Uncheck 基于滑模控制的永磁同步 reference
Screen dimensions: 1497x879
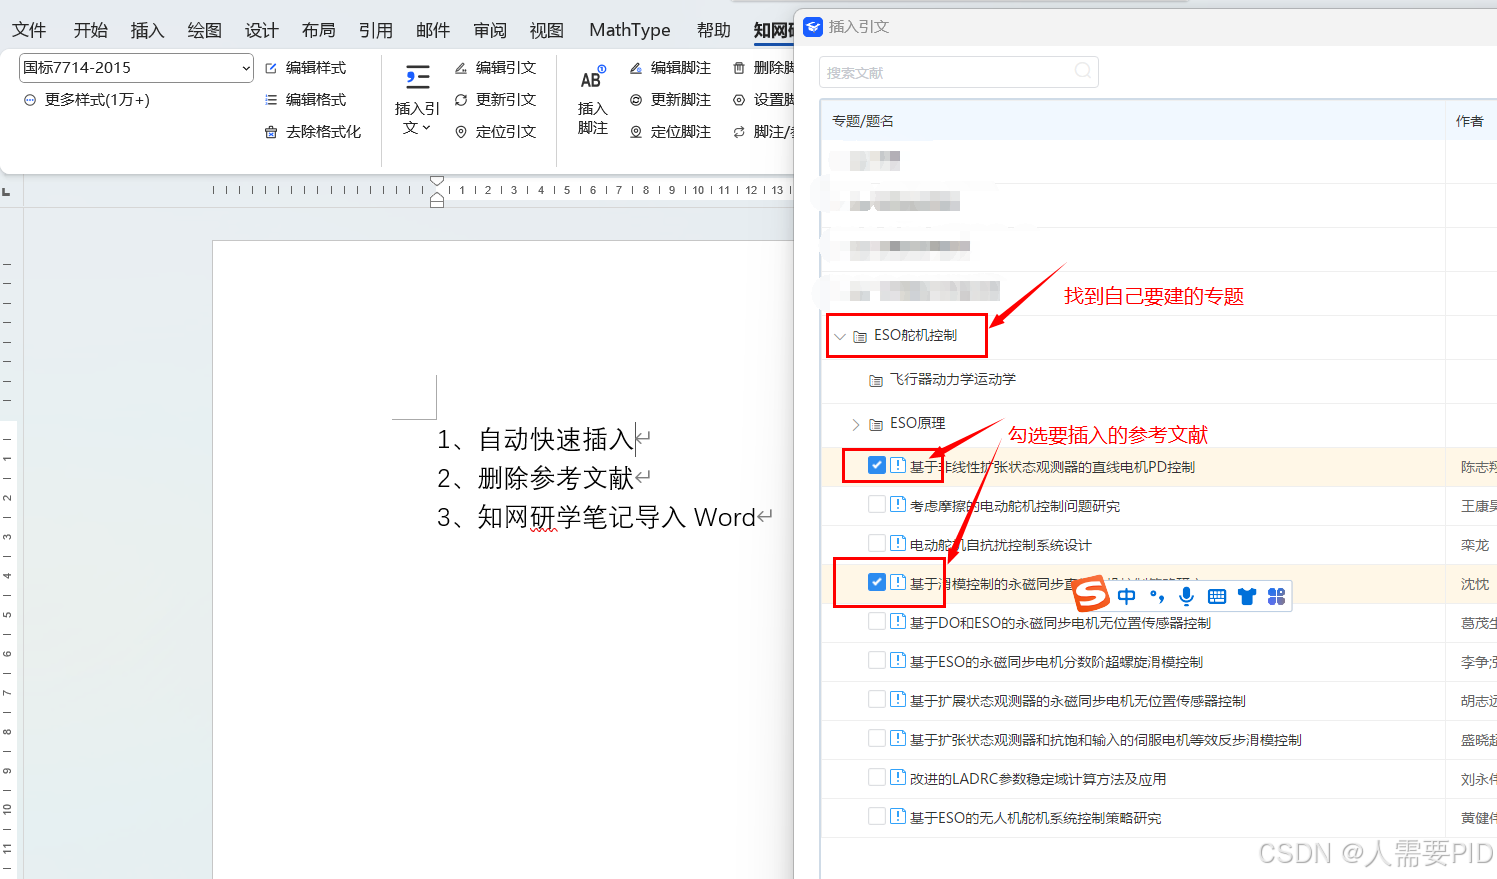point(877,582)
